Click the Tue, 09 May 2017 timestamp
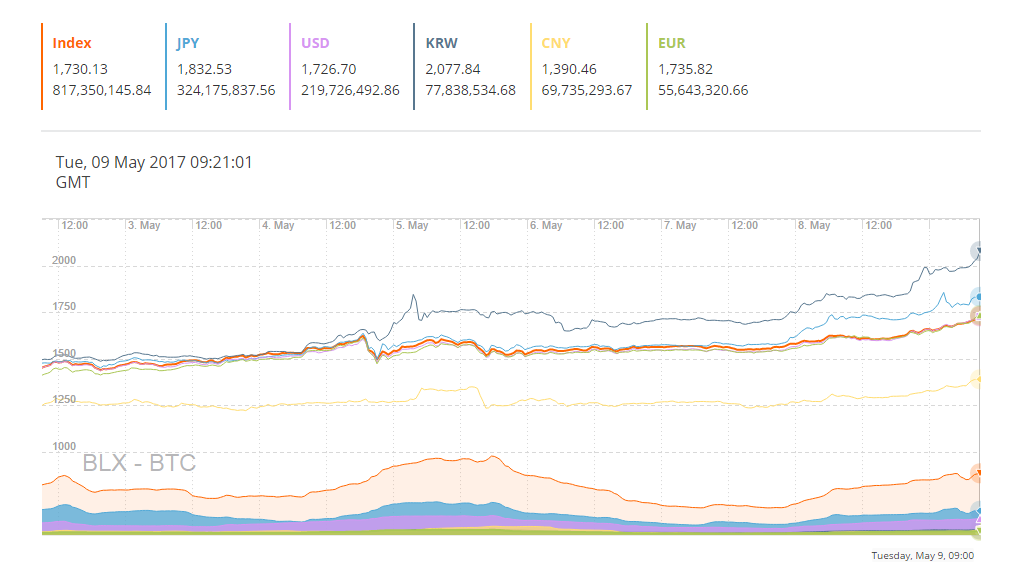Image resolution: width=1012 pixels, height=572 pixels. (154, 172)
